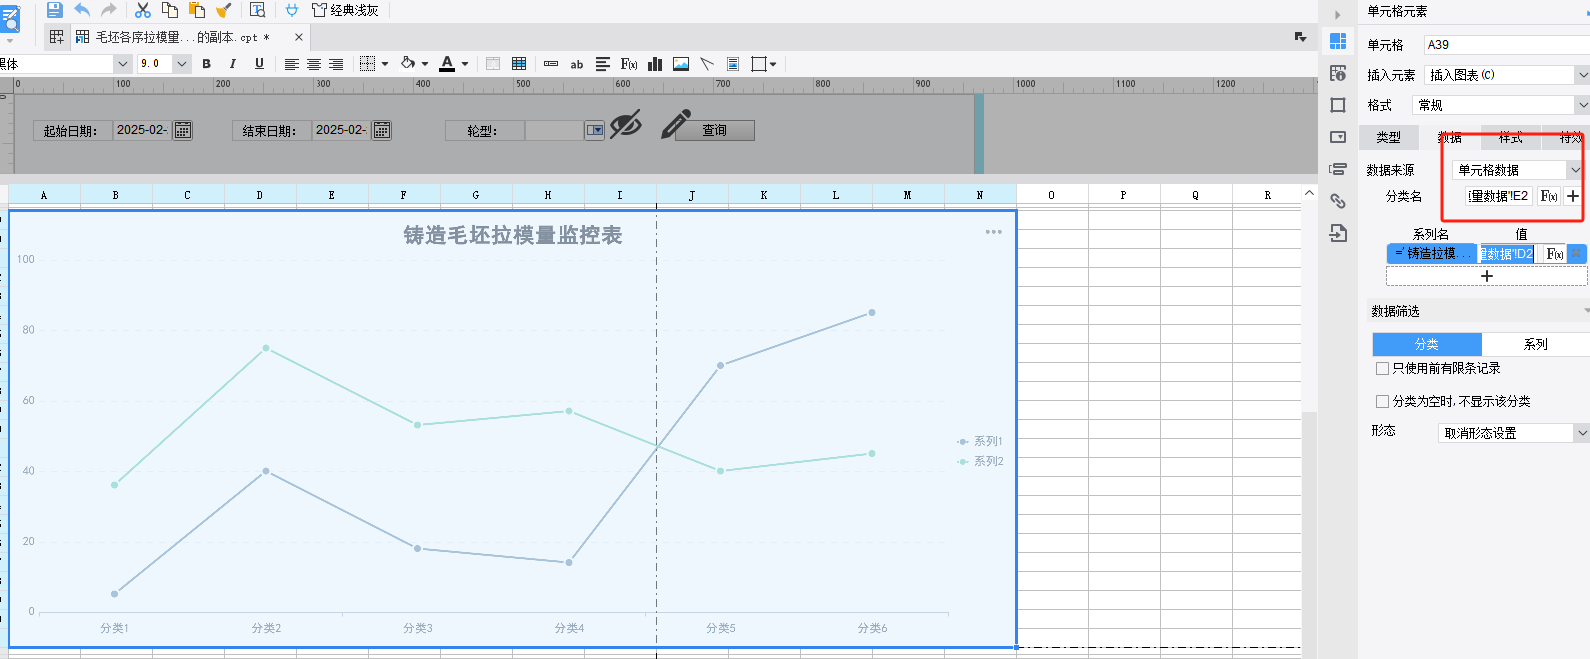Collapse the right properties panel arrow
The width and height of the screenshot is (1590, 659).
coord(1337,15)
